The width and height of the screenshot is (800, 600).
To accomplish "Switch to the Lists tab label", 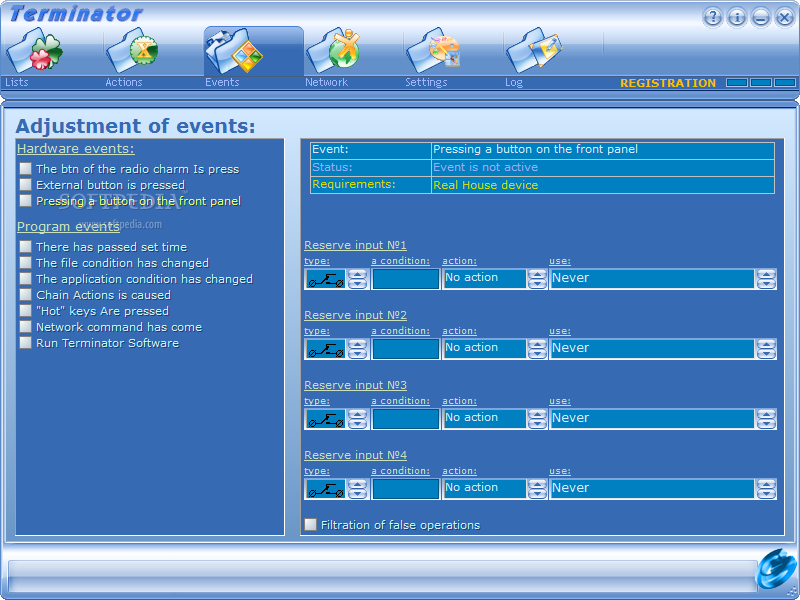I will 17,82.
